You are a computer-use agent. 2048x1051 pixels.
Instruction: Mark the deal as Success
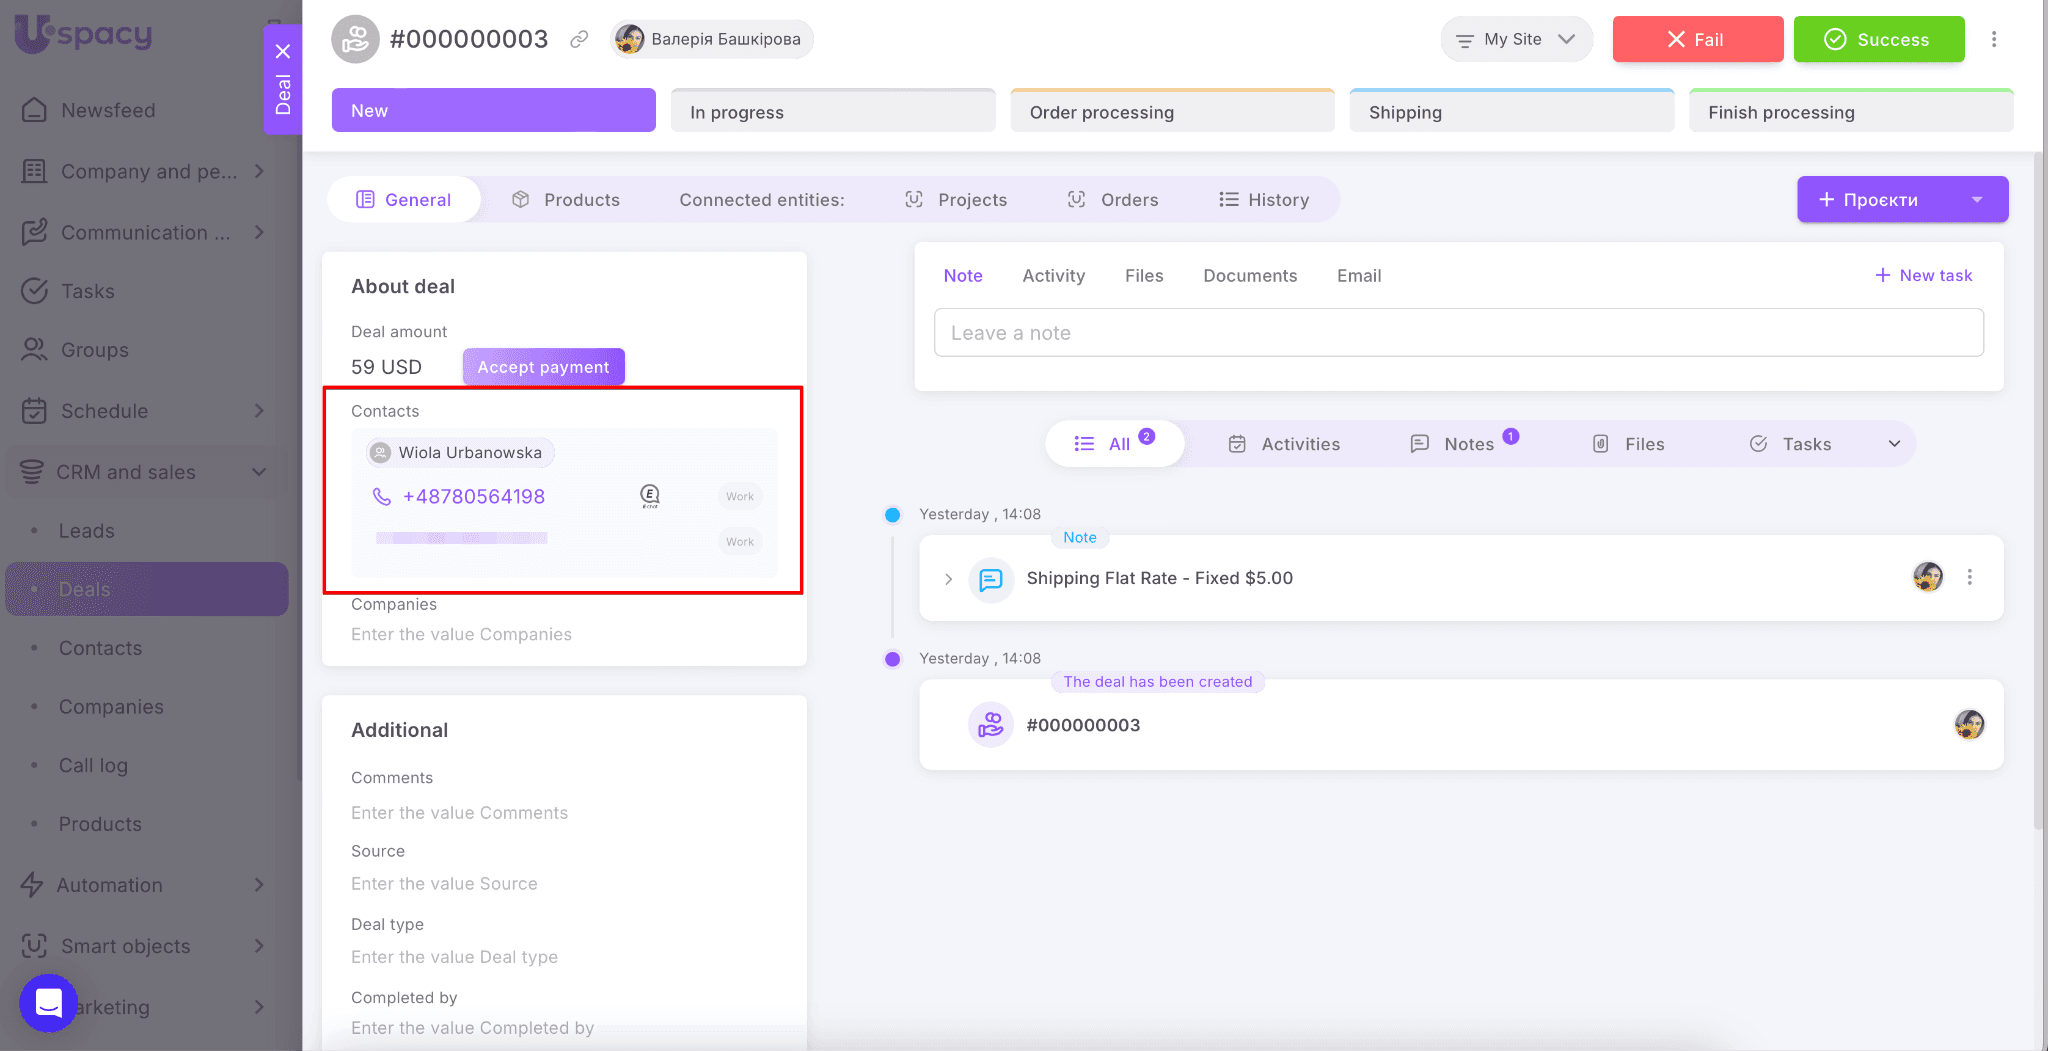1878,40
